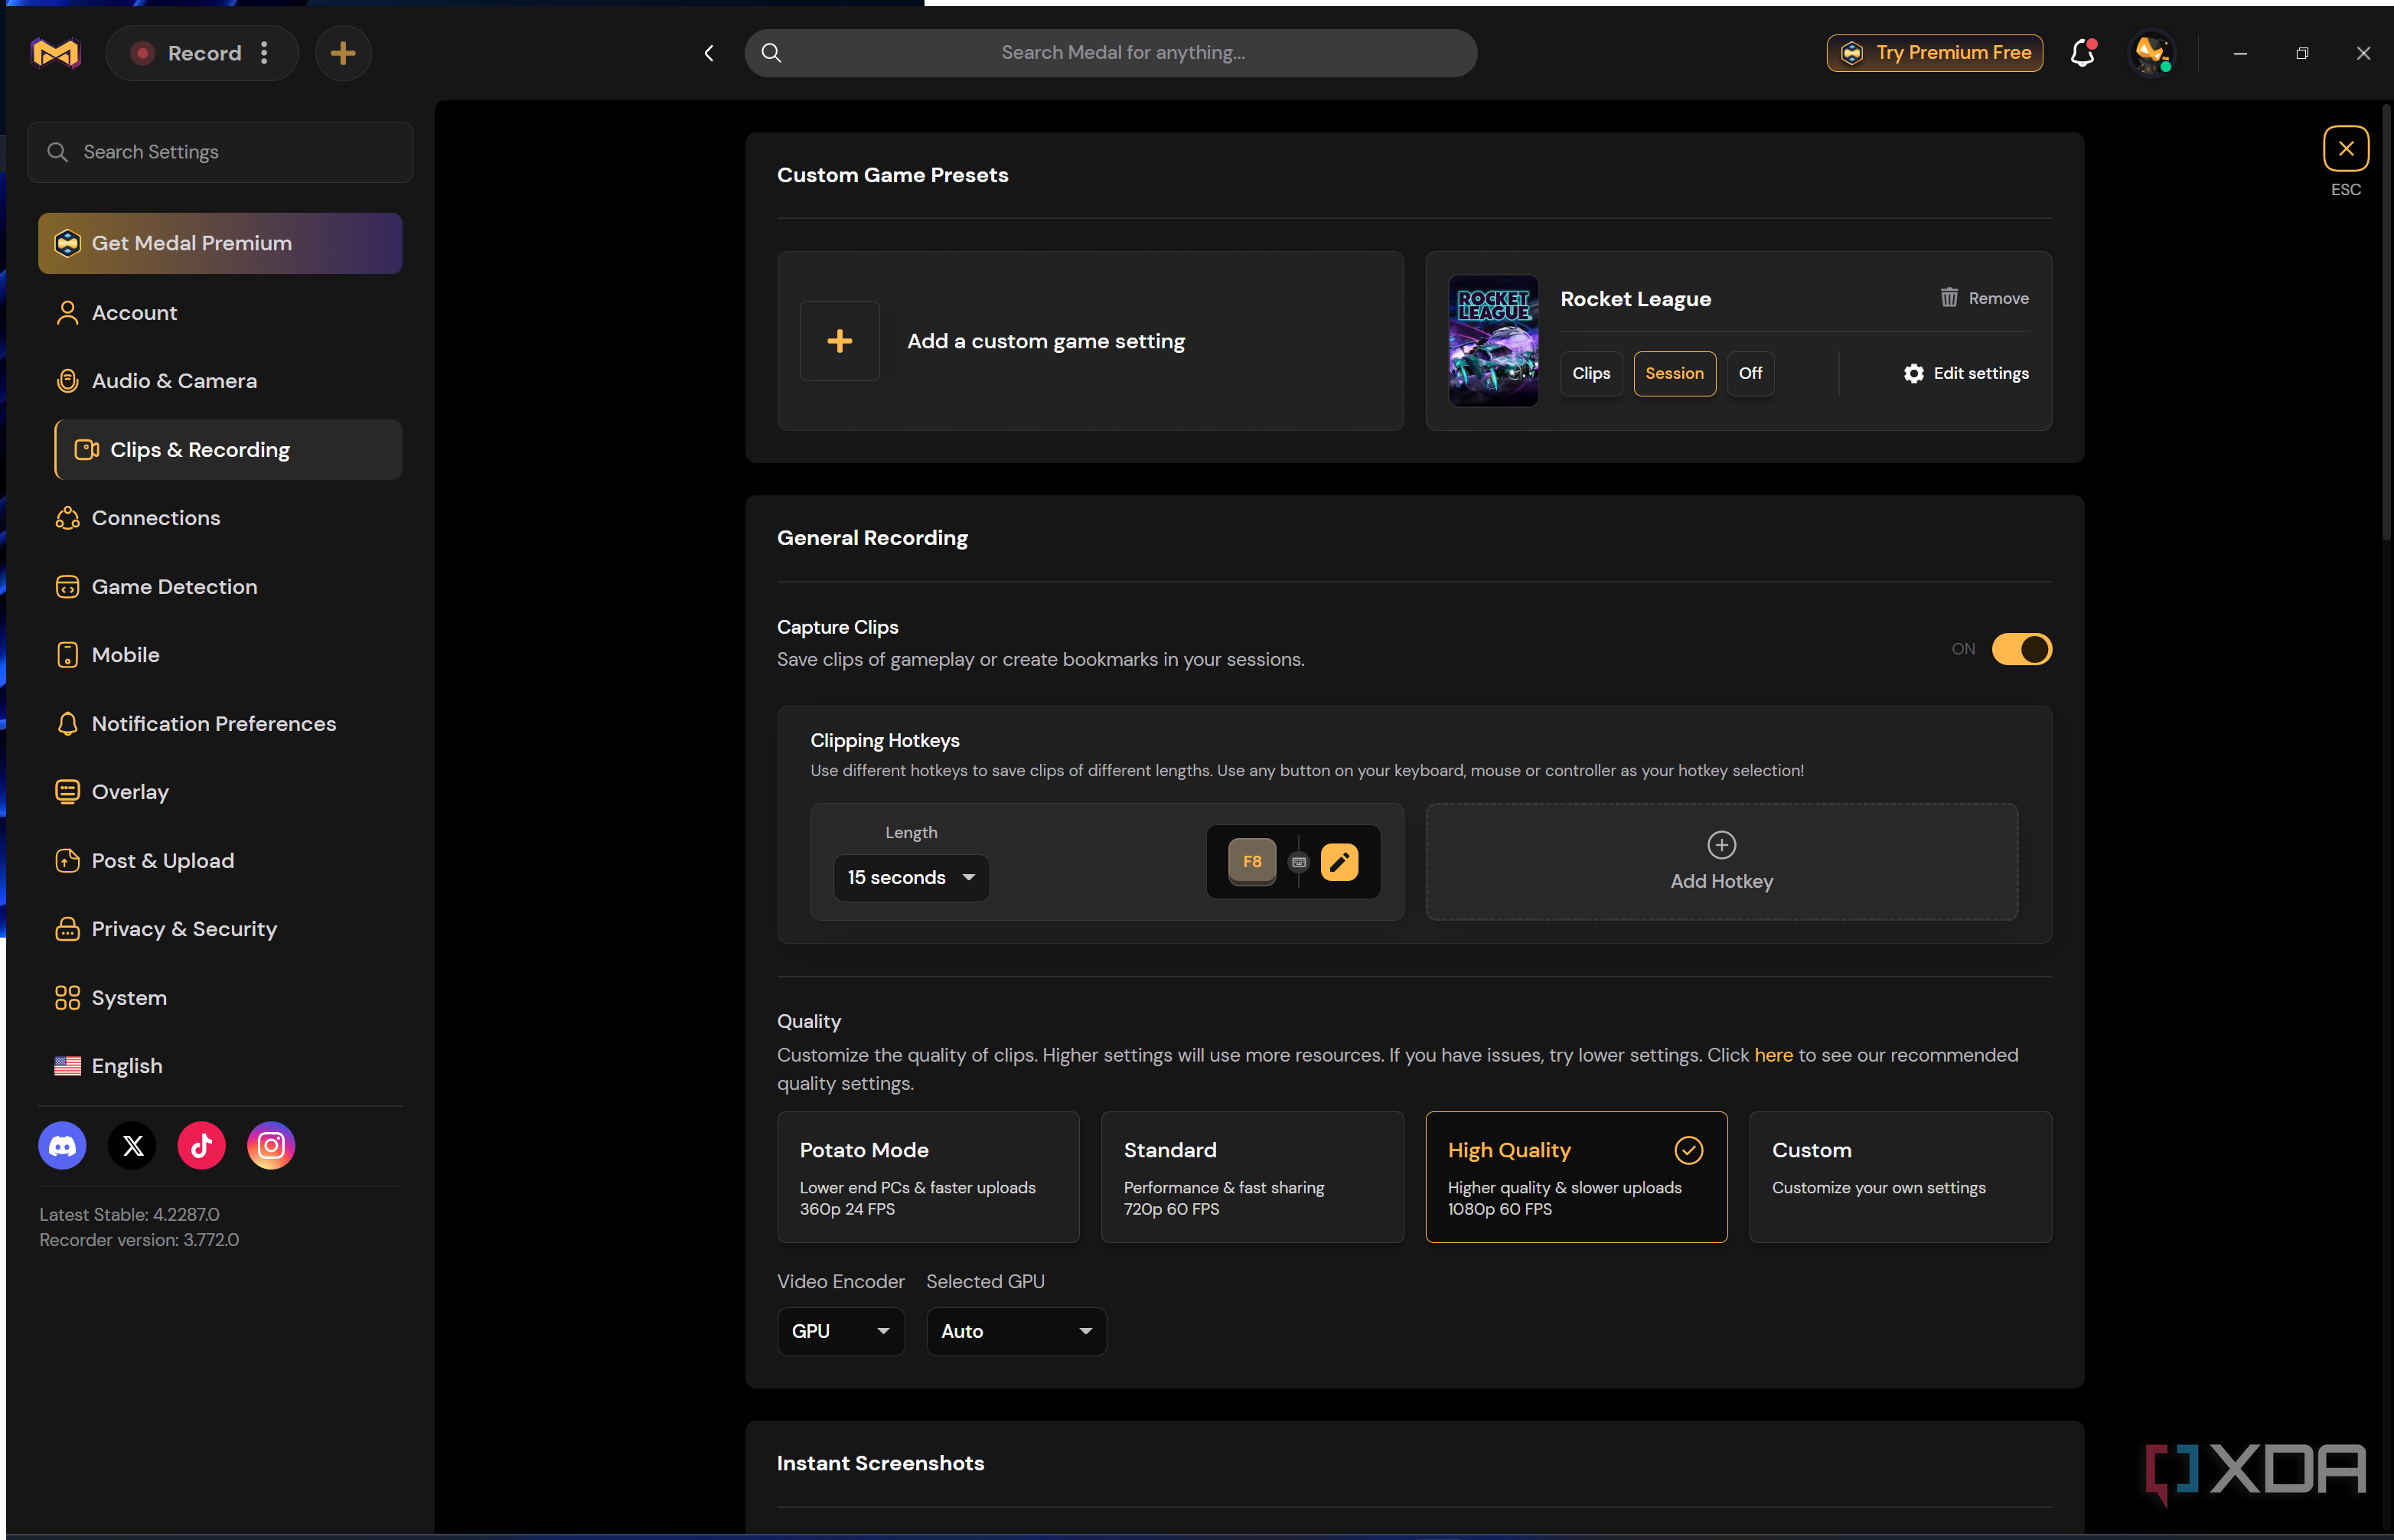This screenshot has height=1540, width=2394.
Task: Open Medal's TikTok icon
Action: (x=202, y=1146)
